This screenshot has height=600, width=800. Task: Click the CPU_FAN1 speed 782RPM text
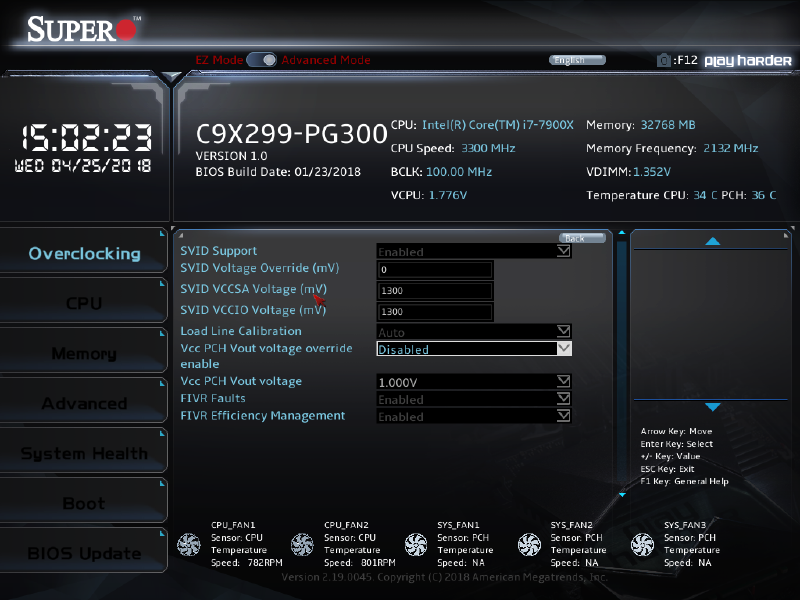coord(265,563)
